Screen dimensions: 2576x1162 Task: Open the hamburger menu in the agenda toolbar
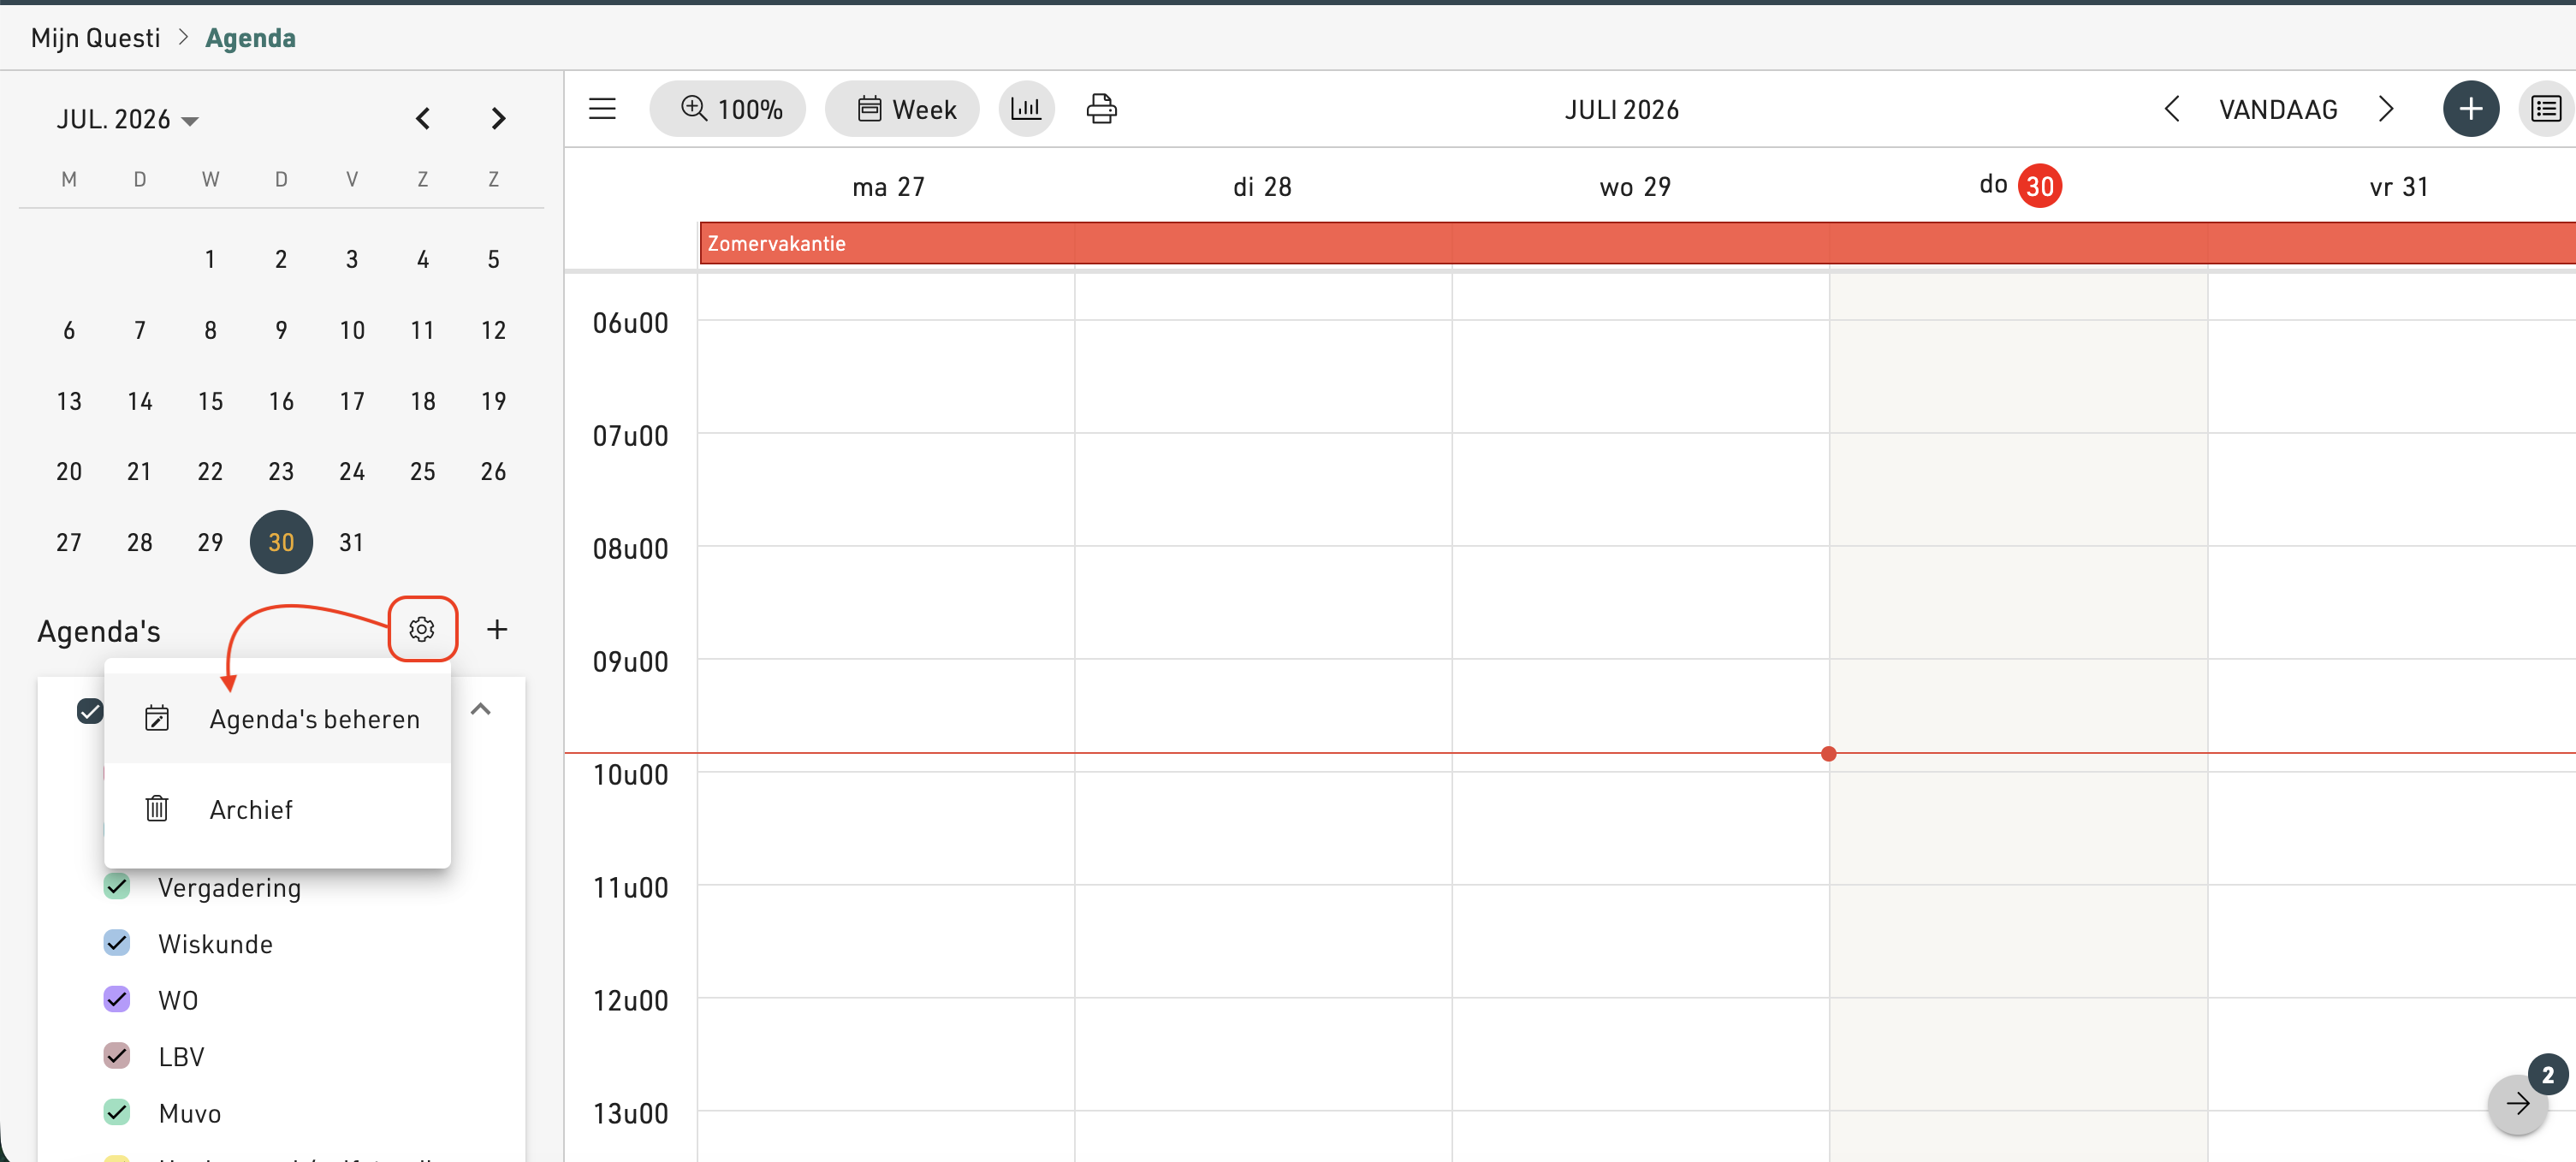(602, 109)
